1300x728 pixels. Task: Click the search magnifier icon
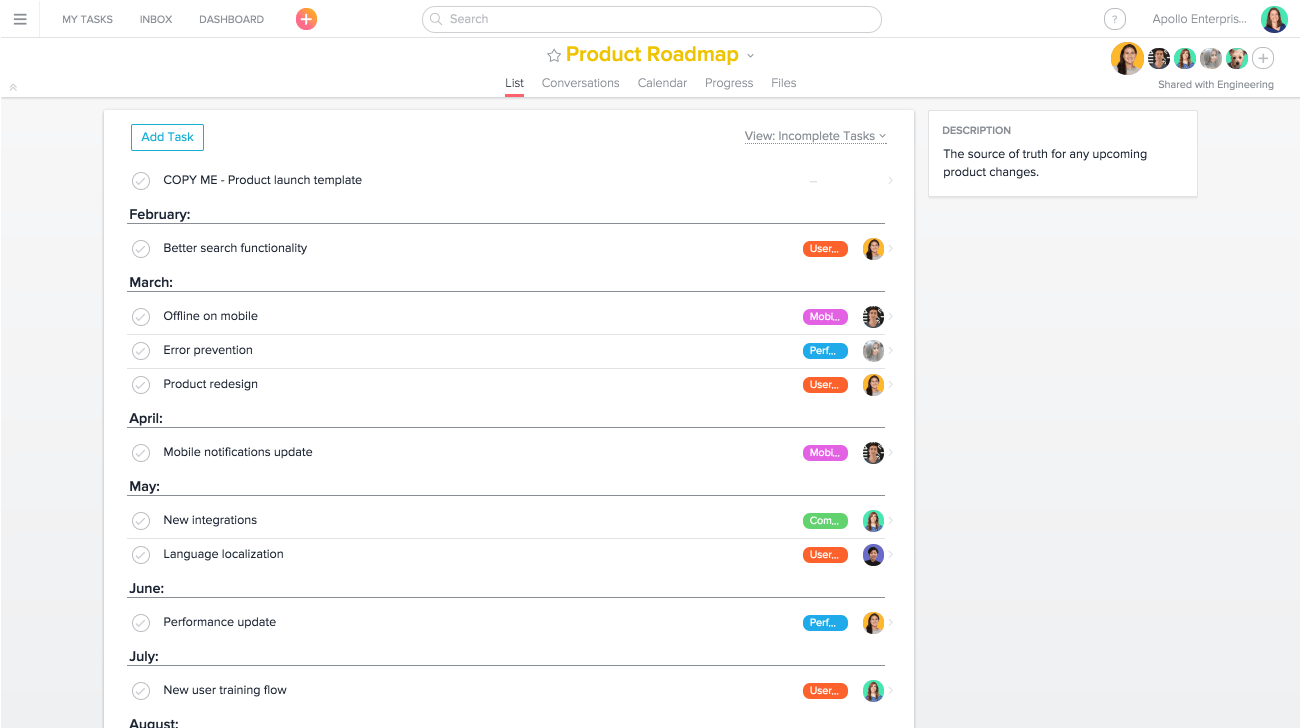(x=435, y=19)
